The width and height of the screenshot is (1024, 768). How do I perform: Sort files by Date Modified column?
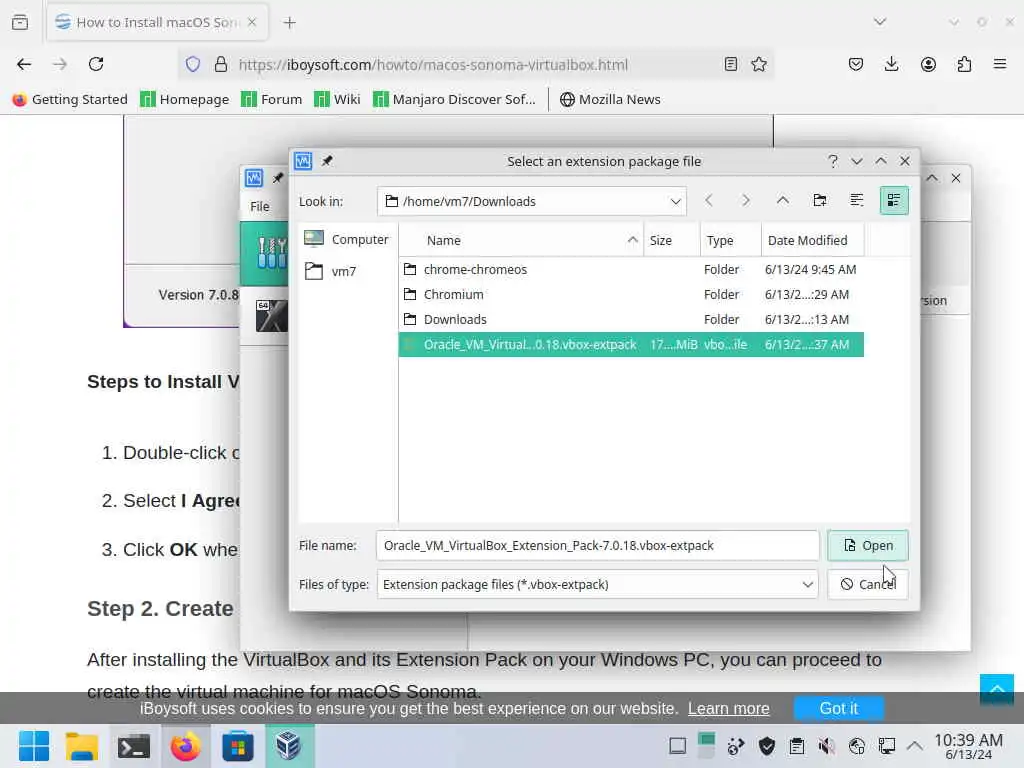(x=812, y=240)
